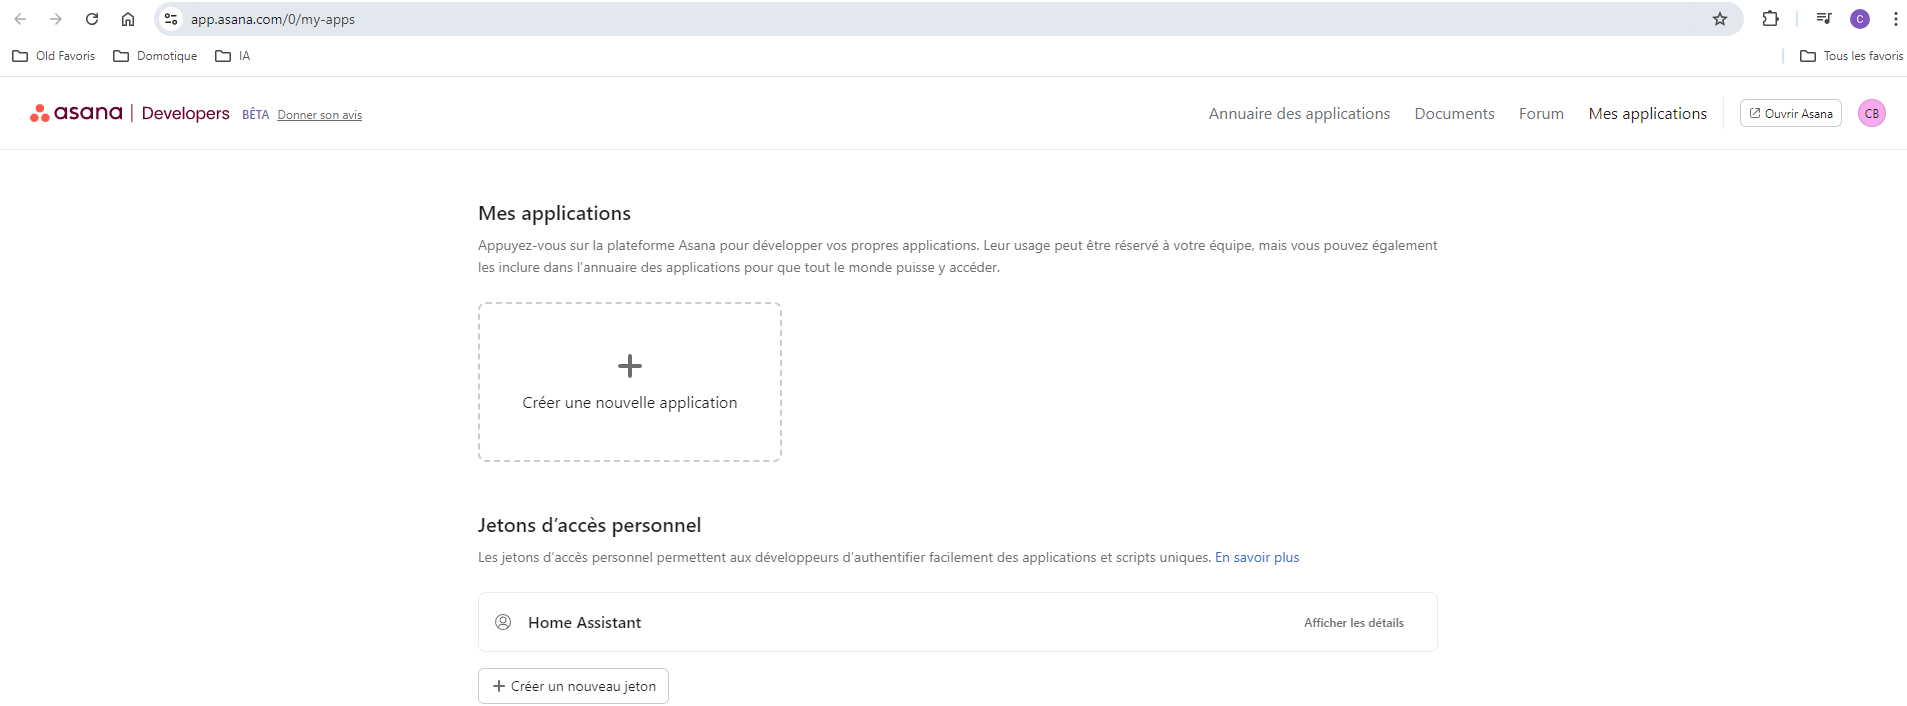Image resolution: width=1907 pixels, height=706 pixels.
Task: Open the CB user avatar menu
Action: coord(1871,114)
